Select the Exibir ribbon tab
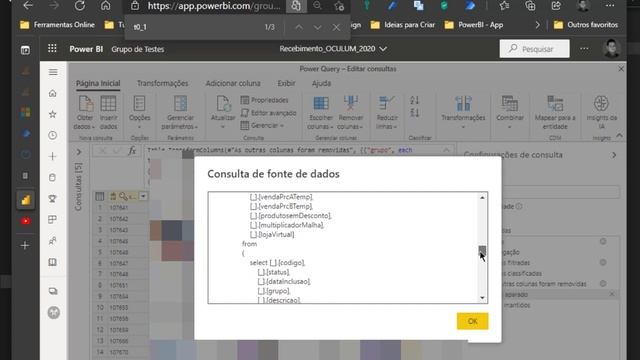Viewport: 640px width, 360px height. [x=286, y=83]
